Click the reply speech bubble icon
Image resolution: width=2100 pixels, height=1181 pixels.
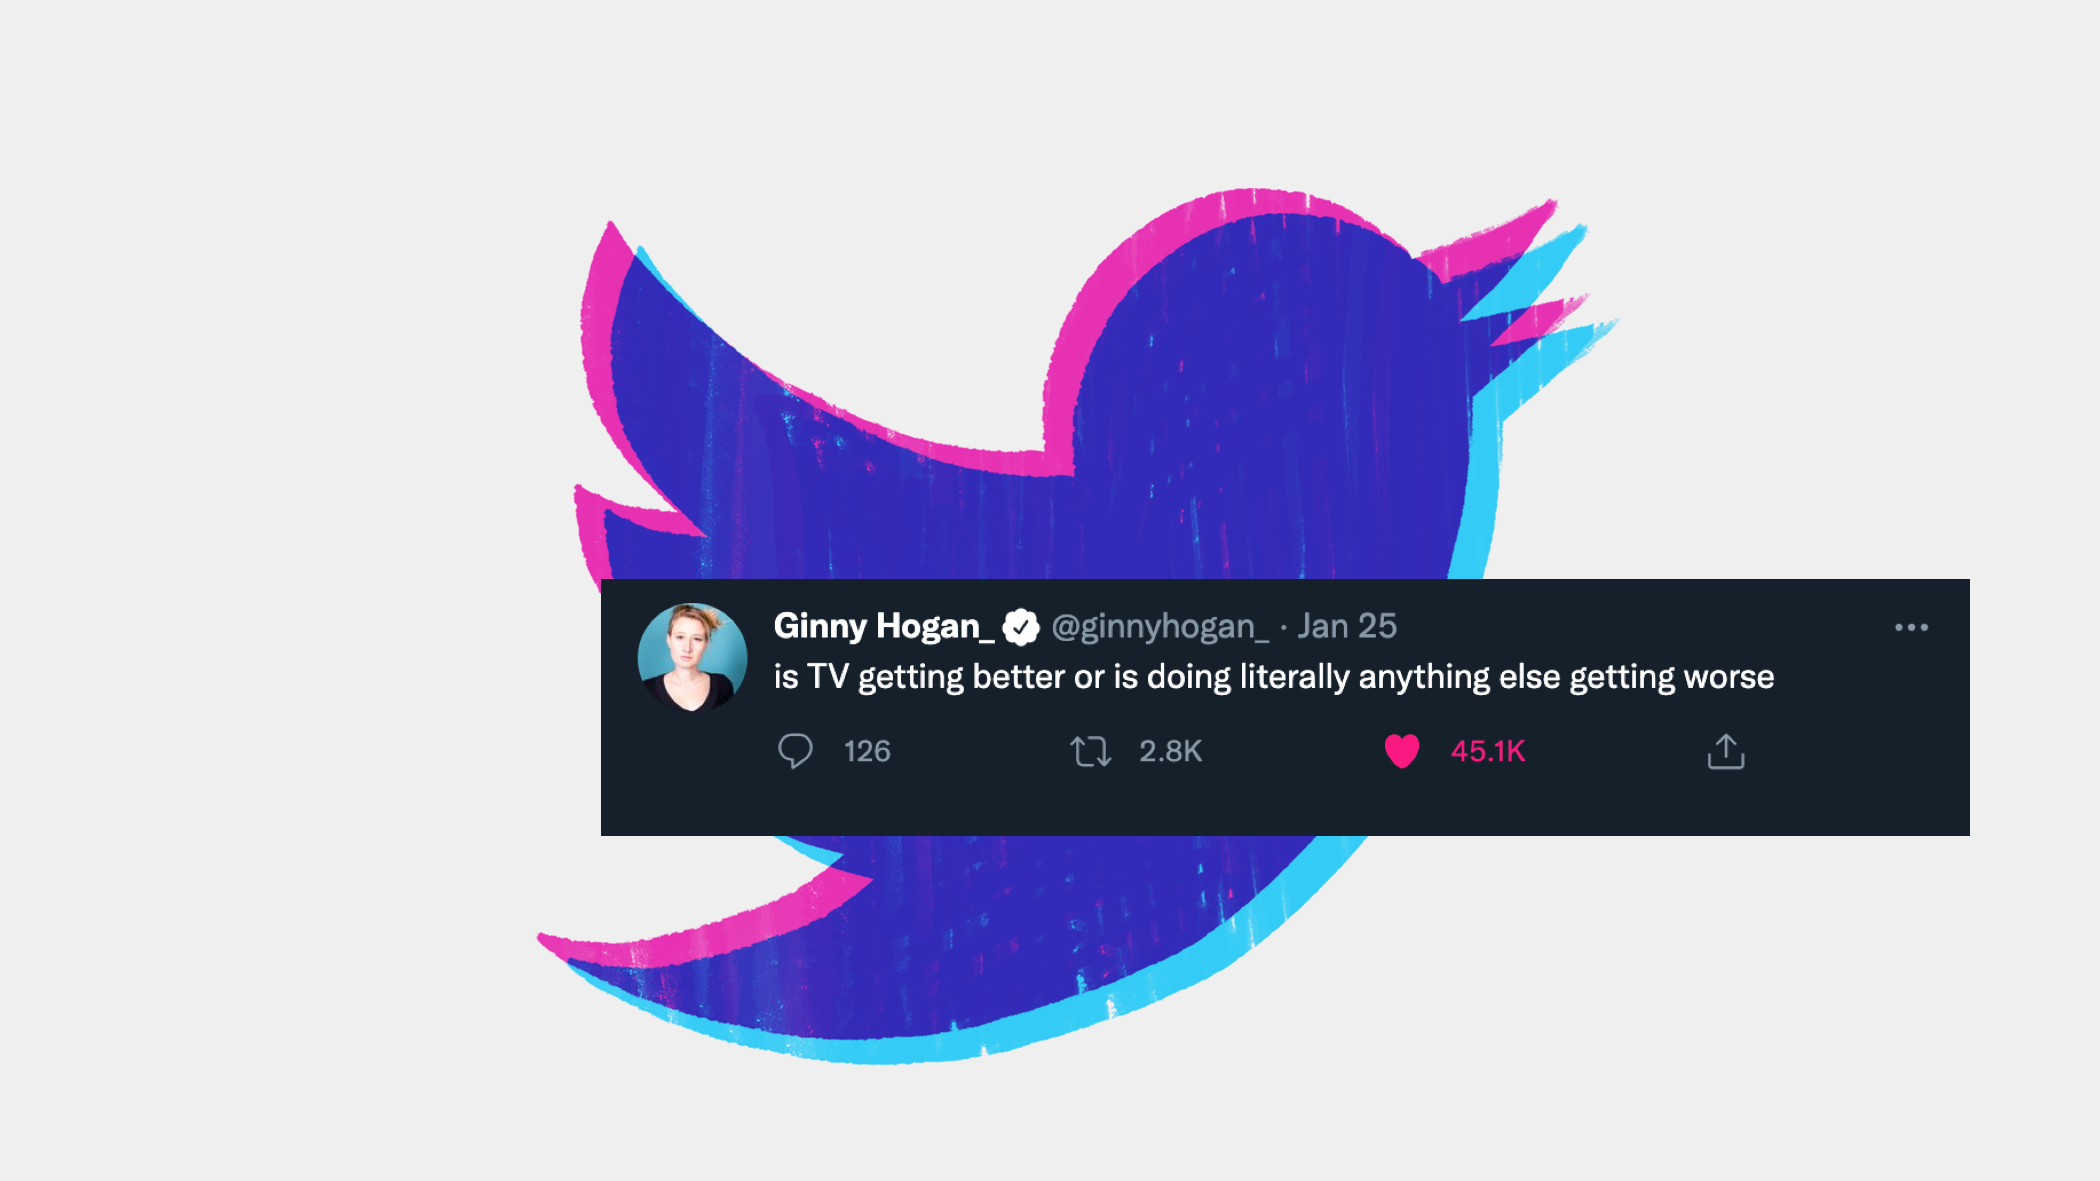[x=795, y=751]
